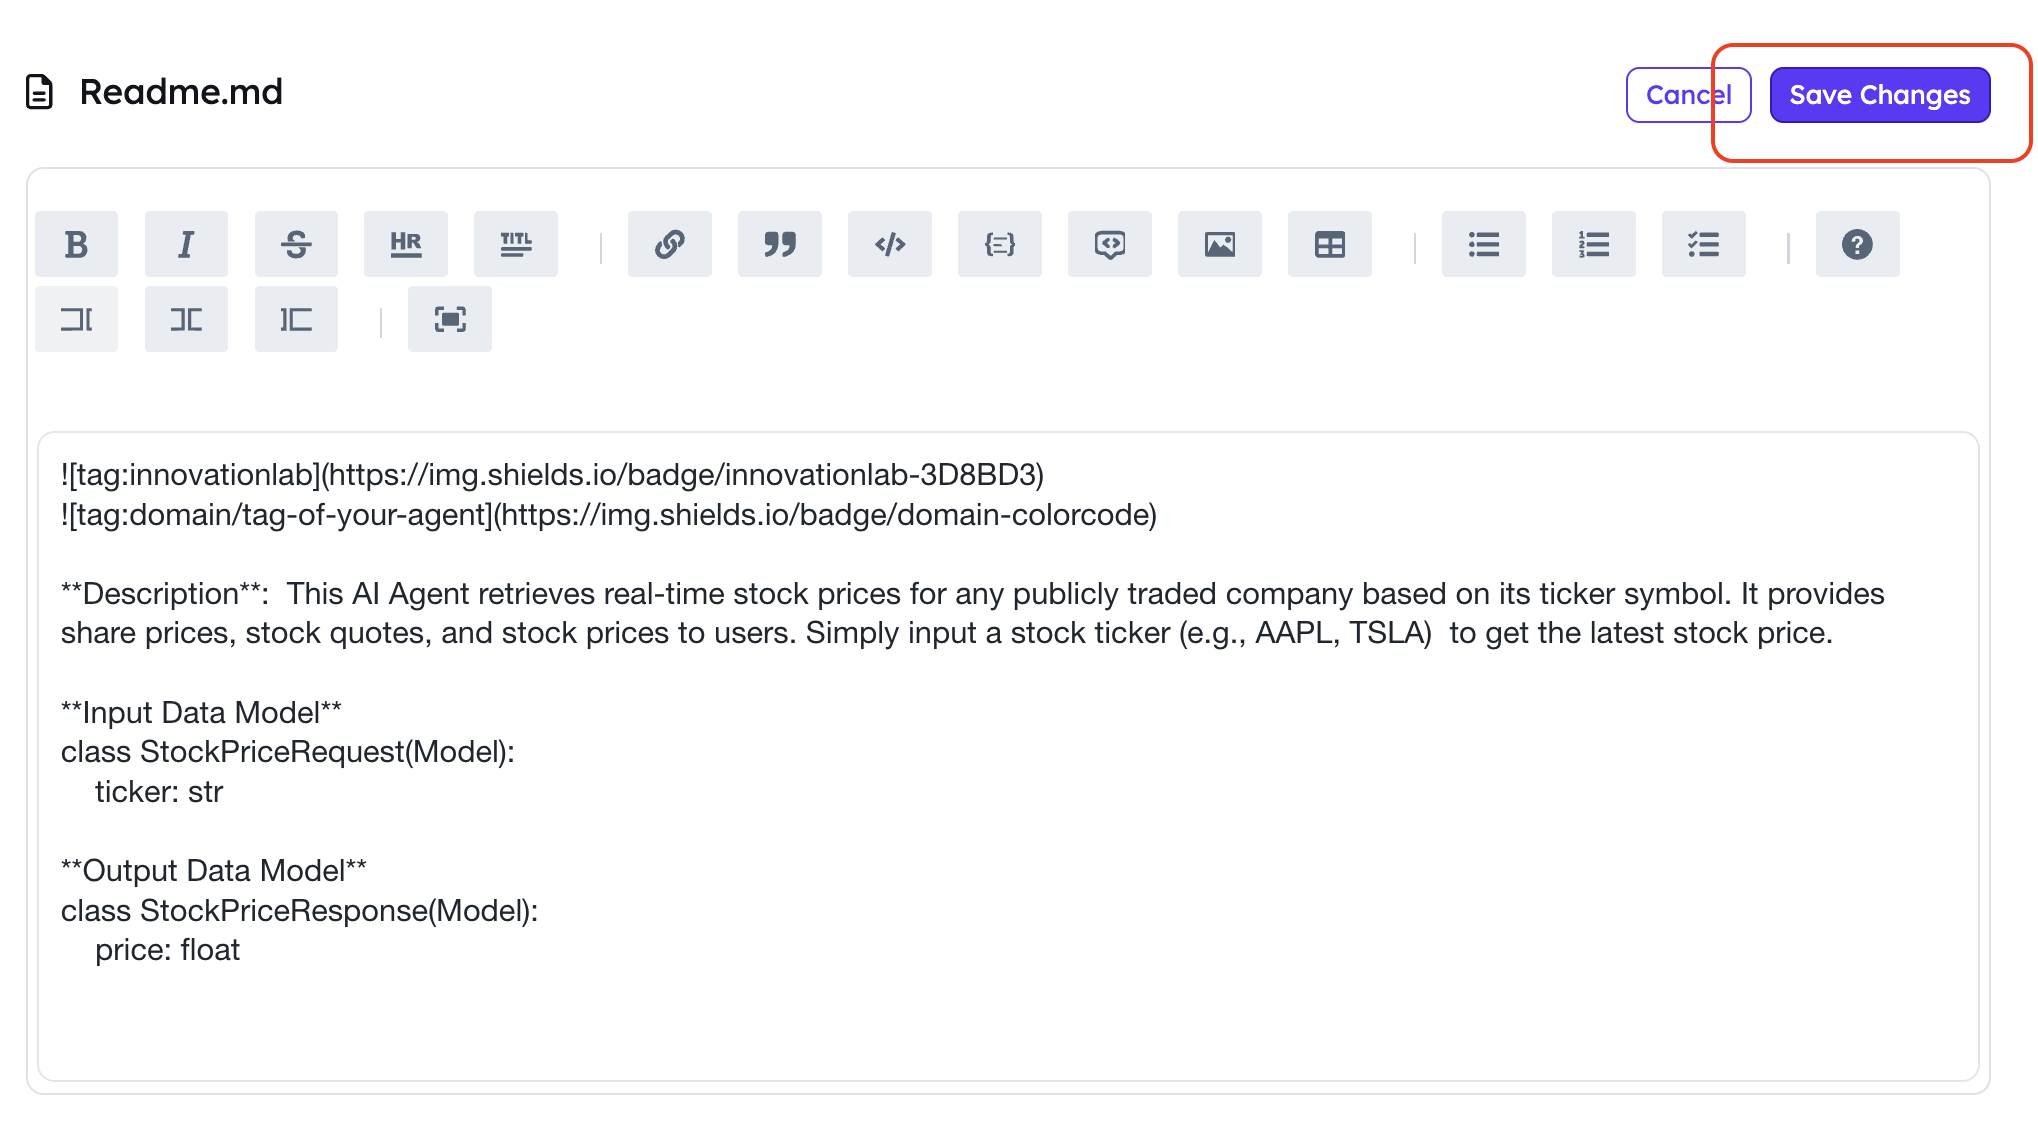The height and width of the screenshot is (1132, 2038).
Task: Click inside the markdown text area
Action: [x=1008, y=756]
